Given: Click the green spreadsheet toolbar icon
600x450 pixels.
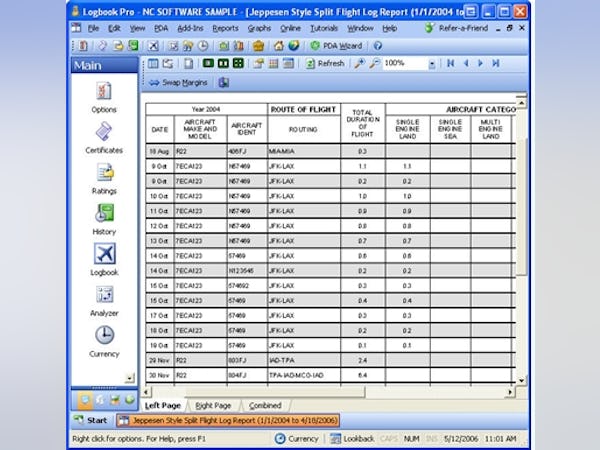Looking at the screenshot, I should click(133, 46).
